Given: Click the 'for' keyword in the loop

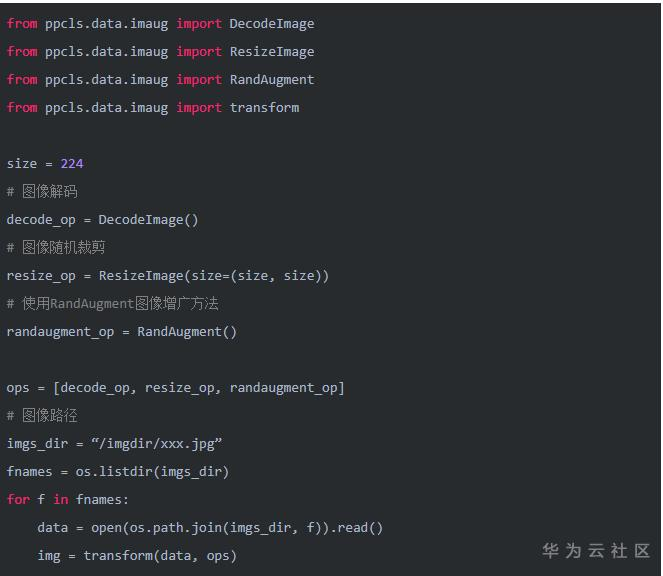Looking at the screenshot, I should [18, 499].
